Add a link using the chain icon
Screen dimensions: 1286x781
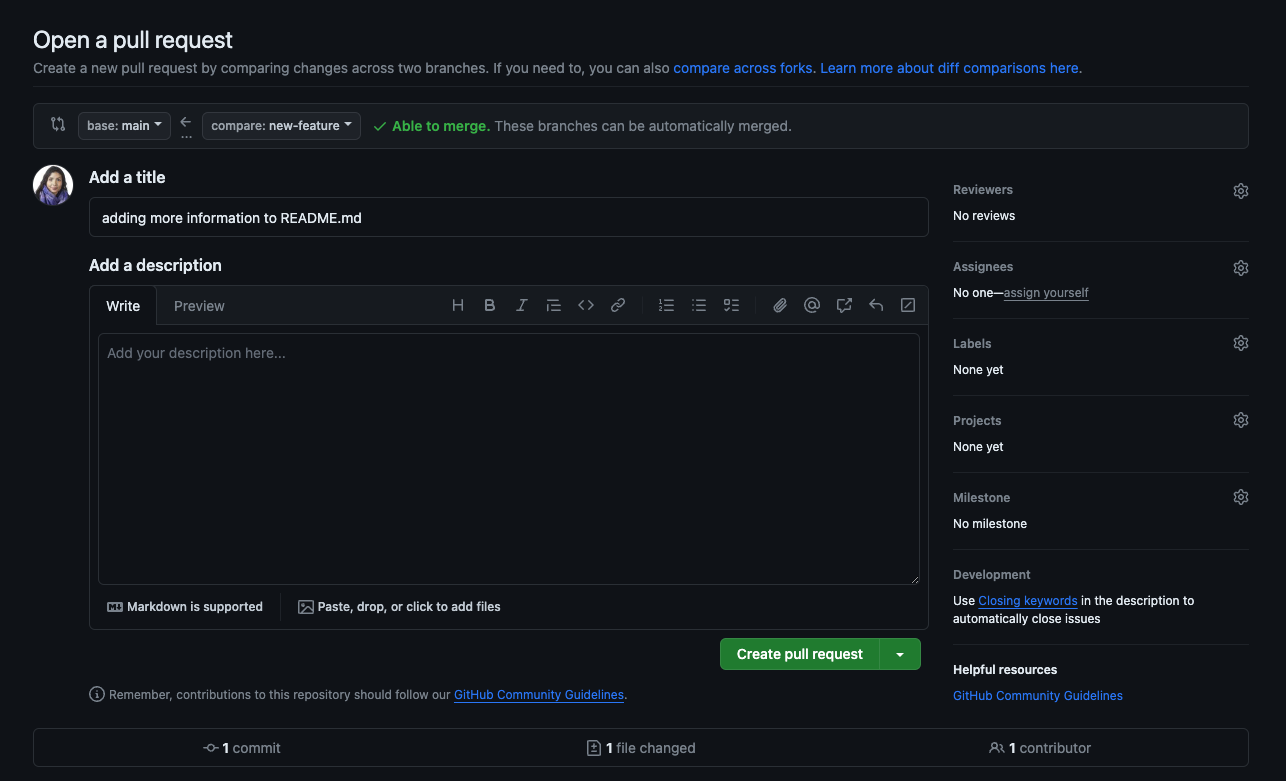[618, 306]
